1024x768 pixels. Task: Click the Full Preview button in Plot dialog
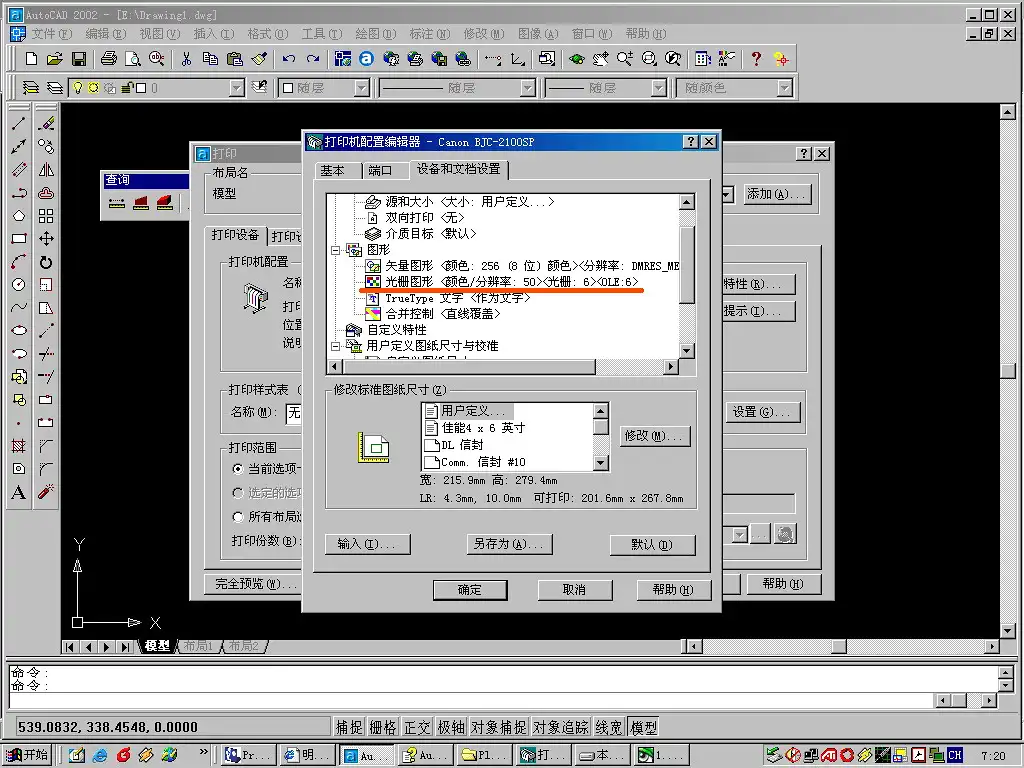(255, 583)
